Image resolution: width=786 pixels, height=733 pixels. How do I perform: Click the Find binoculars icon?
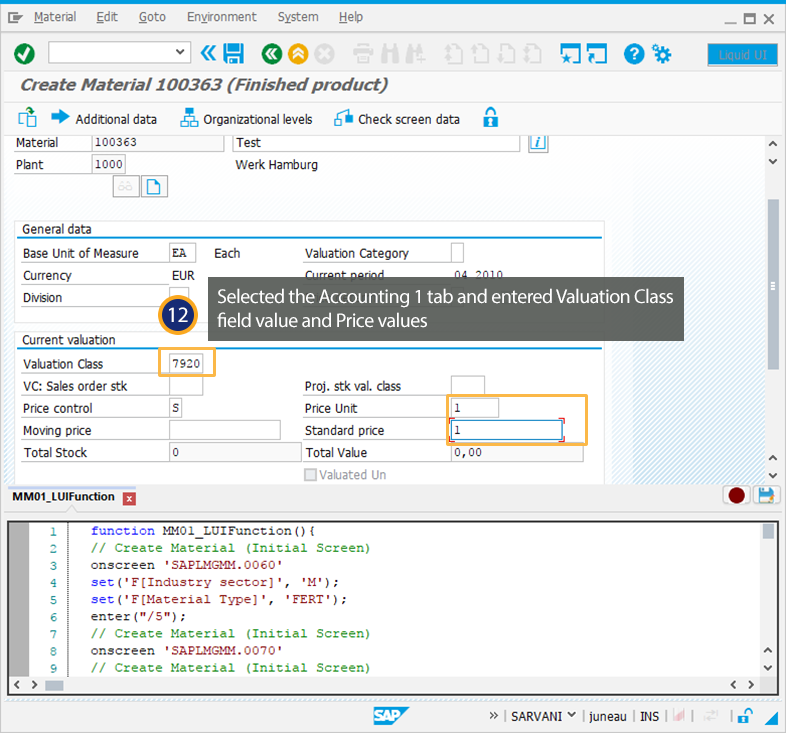[x=389, y=54]
